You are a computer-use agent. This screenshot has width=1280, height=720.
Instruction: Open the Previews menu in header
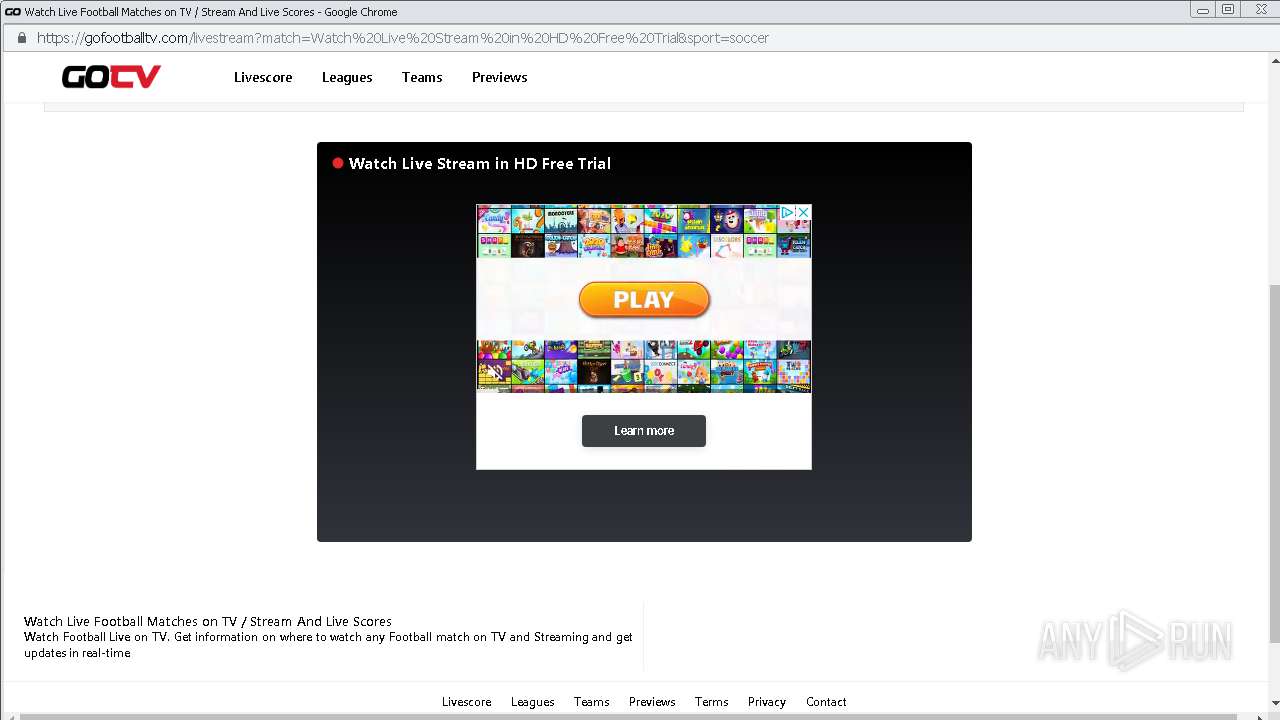click(x=500, y=77)
